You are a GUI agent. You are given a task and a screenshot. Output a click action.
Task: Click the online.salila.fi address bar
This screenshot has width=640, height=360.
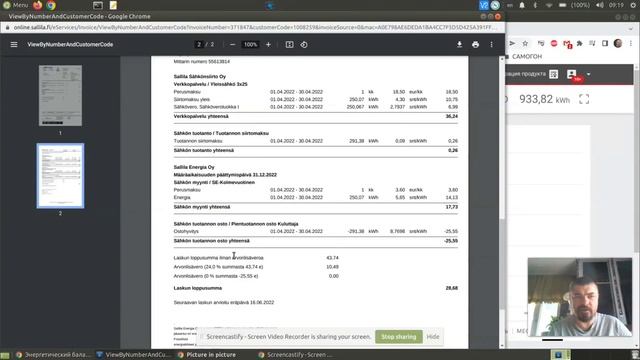pos(255,27)
